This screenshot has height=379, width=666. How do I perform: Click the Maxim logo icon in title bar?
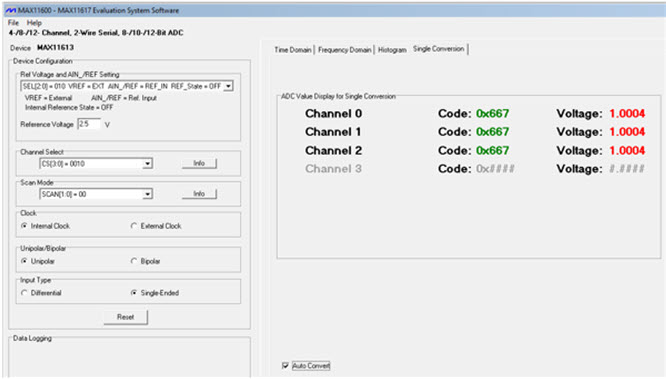pos(10,10)
